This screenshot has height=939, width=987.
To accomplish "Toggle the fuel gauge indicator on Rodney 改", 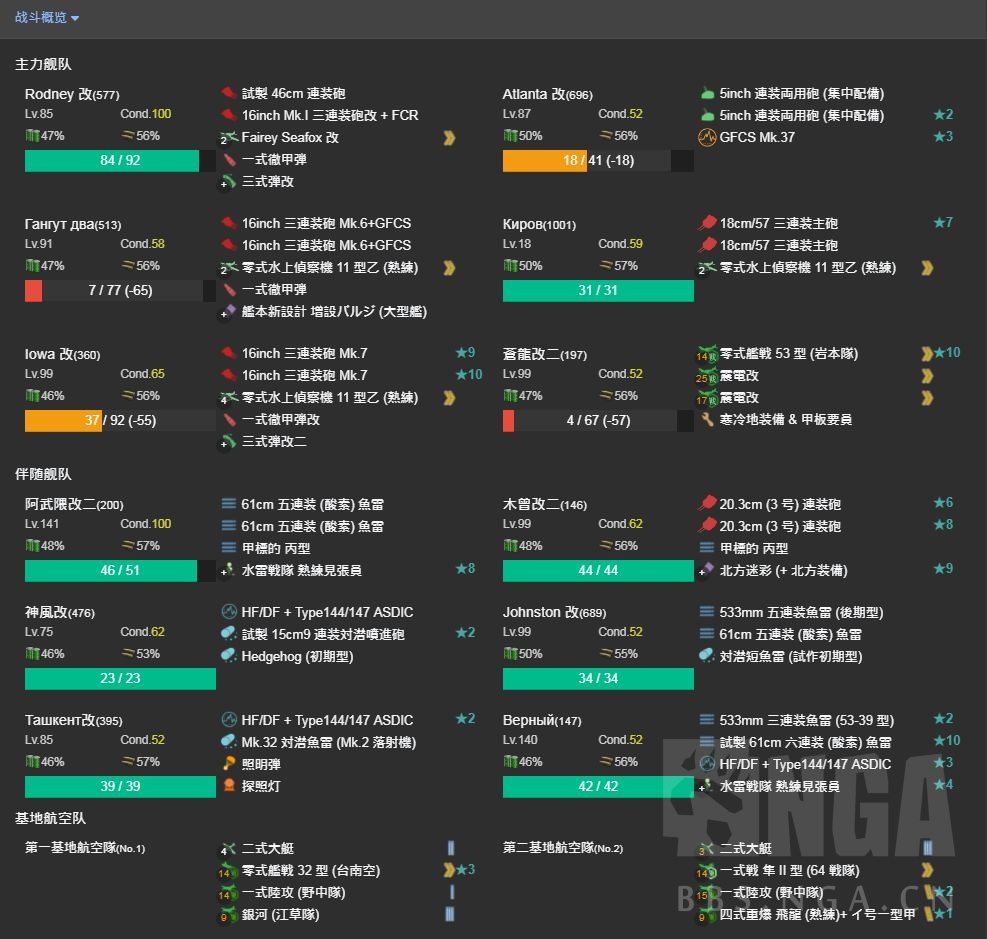I will coord(31,135).
